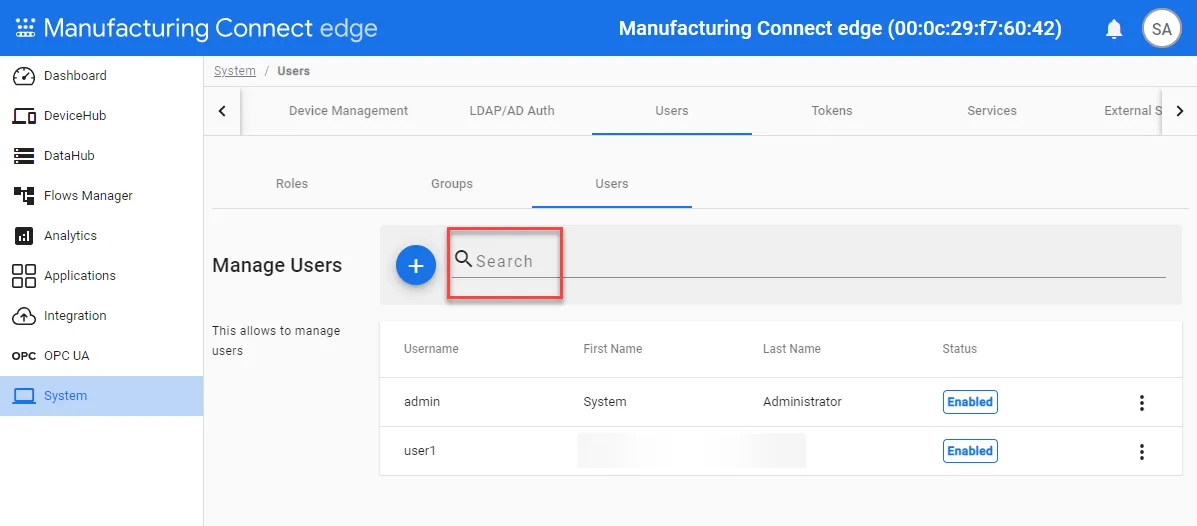Viewport: 1197px width, 526px height.
Task: Open the Services tab
Action: [x=992, y=111]
